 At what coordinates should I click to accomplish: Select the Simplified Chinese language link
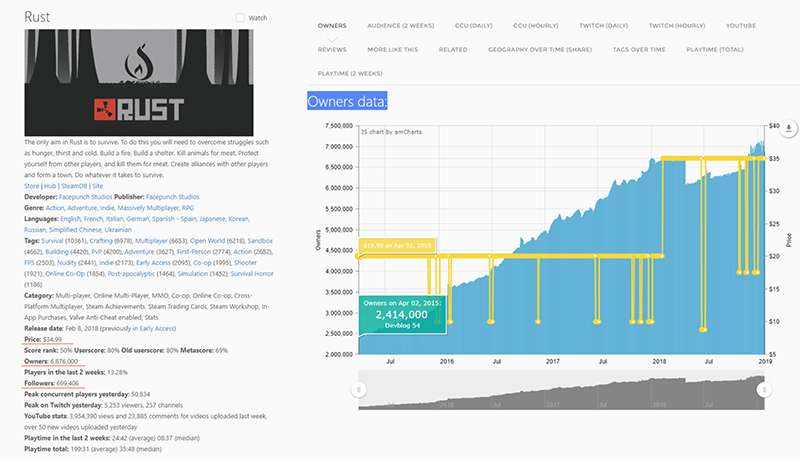(76, 230)
